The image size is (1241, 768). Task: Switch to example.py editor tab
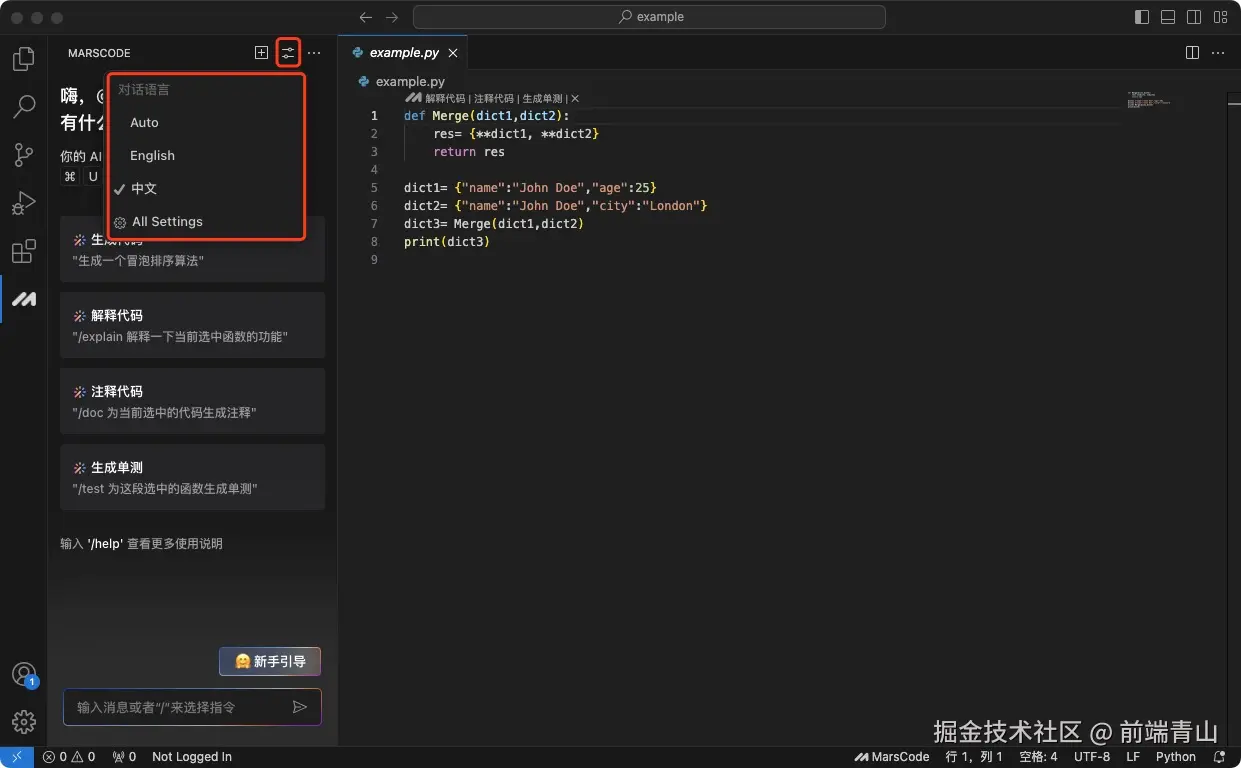pos(404,53)
